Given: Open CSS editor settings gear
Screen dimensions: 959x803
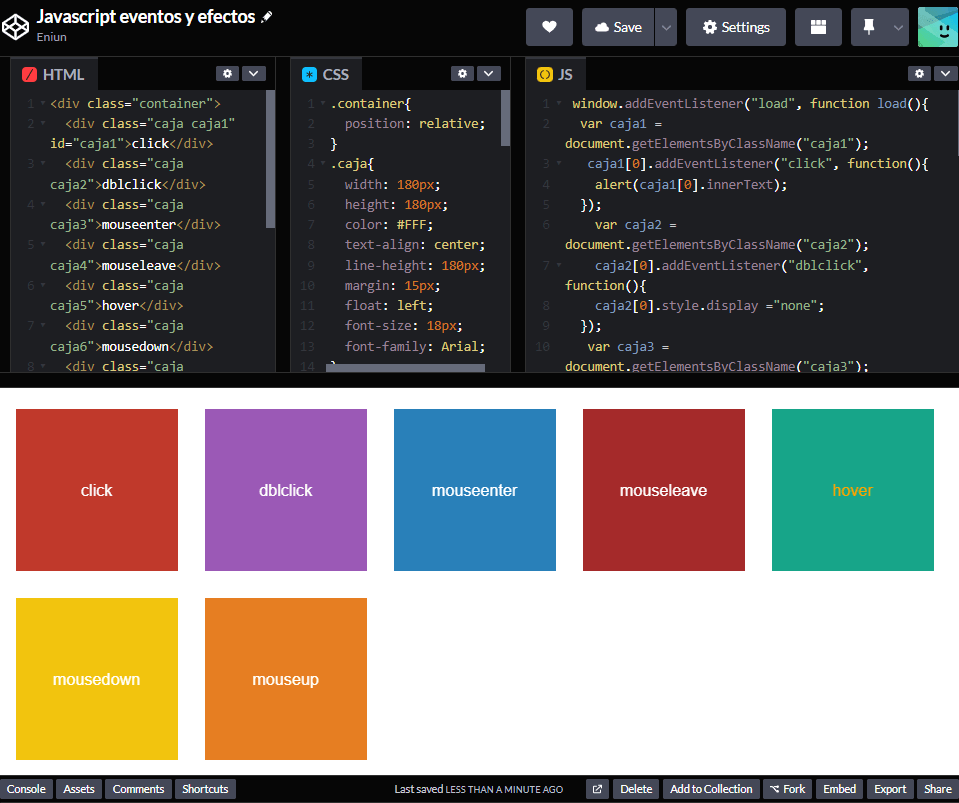Looking at the screenshot, I should pyautogui.click(x=462, y=73).
